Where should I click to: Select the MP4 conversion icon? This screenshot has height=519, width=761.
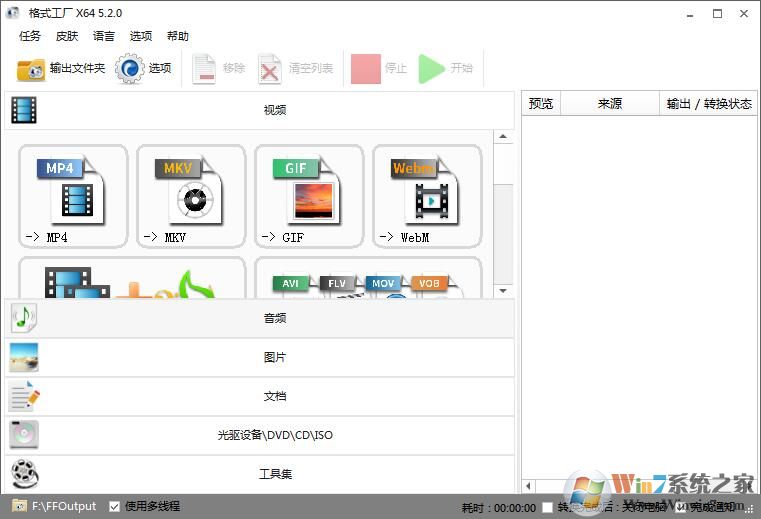(x=73, y=195)
